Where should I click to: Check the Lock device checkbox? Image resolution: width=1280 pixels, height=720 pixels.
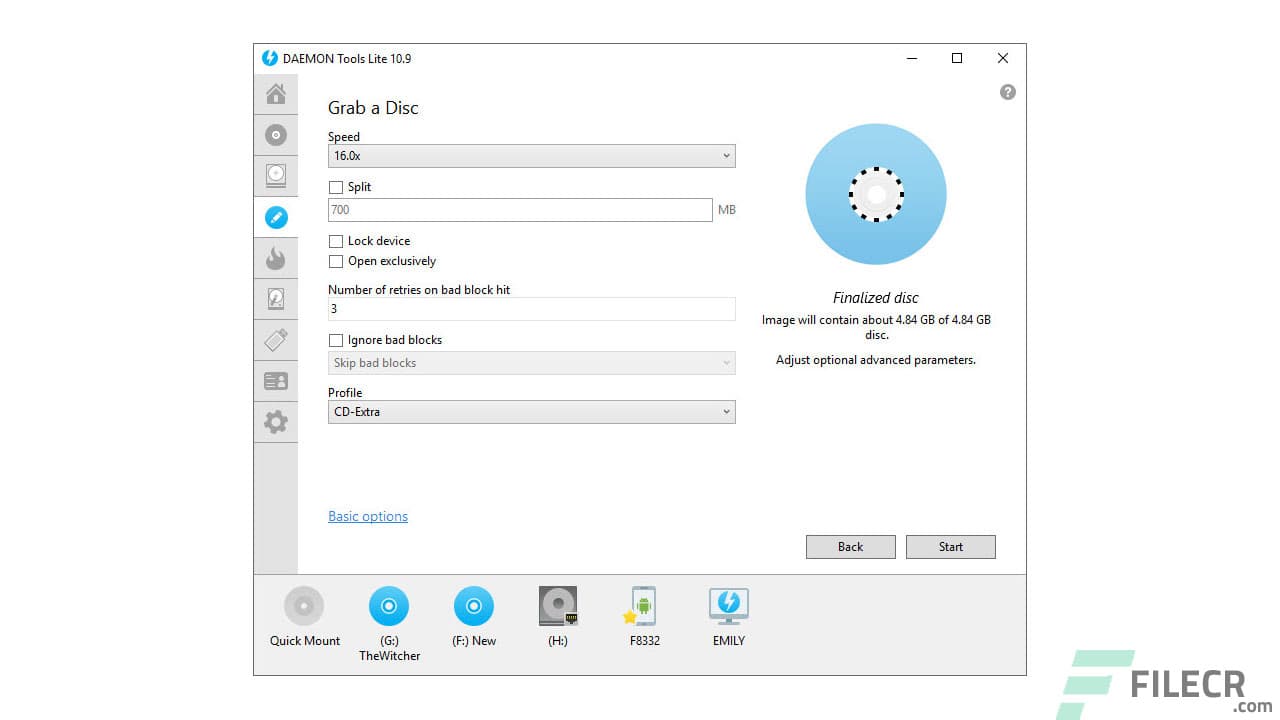click(336, 241)
